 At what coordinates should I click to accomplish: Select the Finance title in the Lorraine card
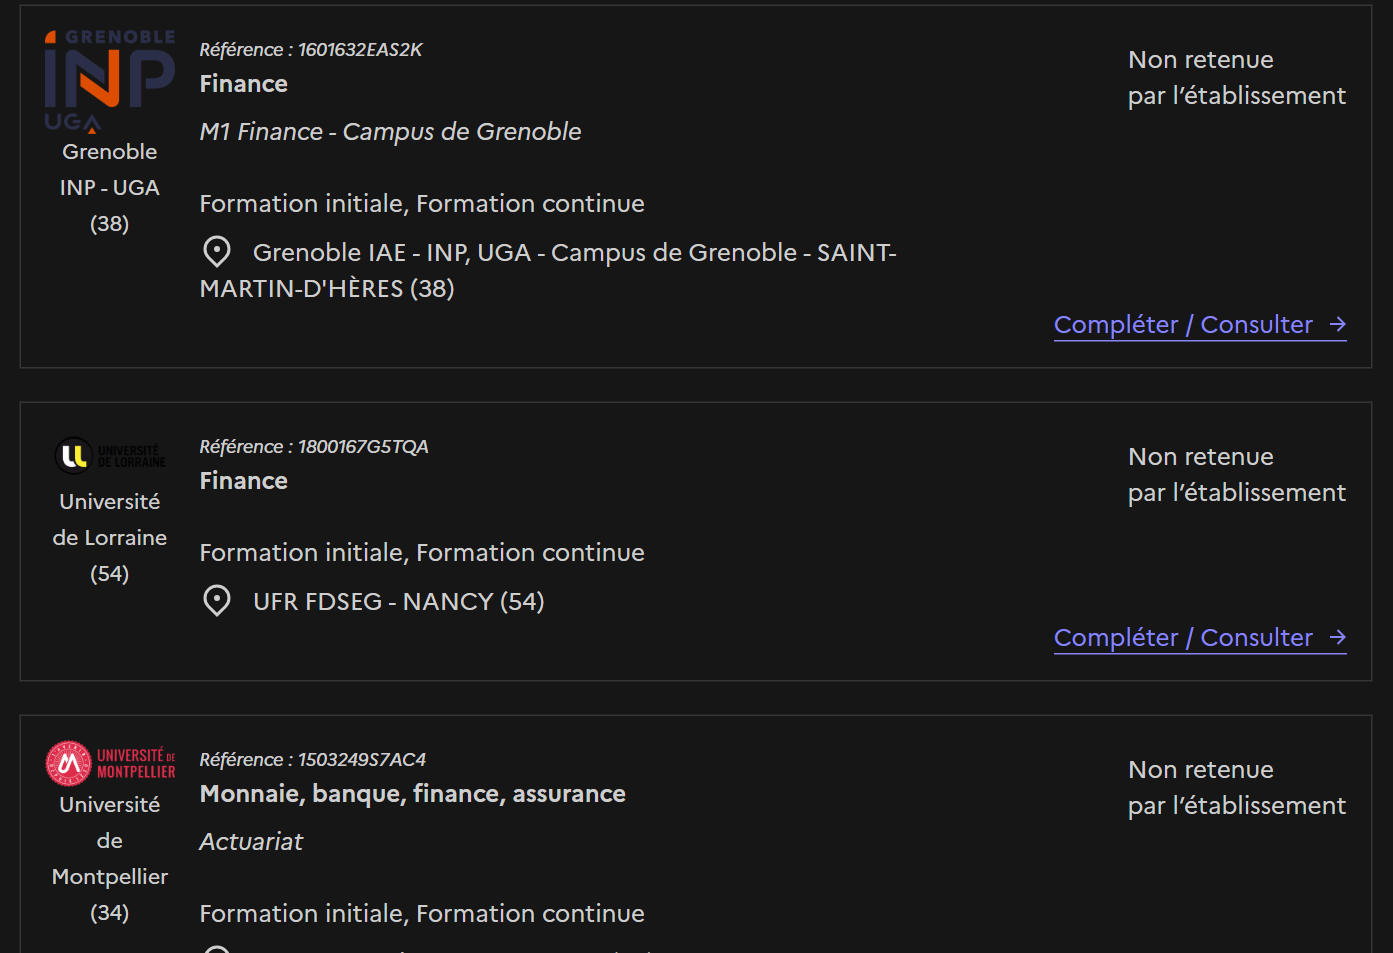tap(244, 481)
